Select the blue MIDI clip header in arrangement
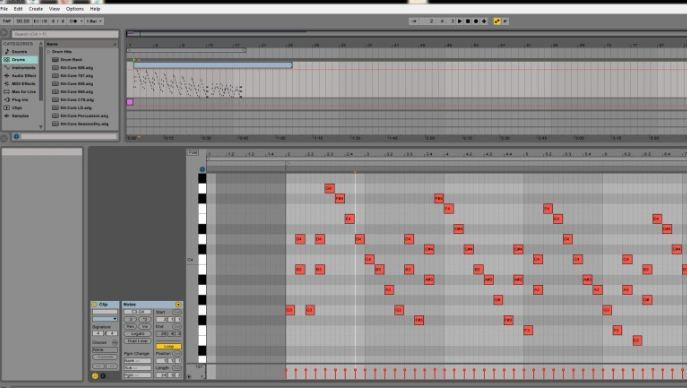Viewport: 687px width, 388px height. 213,65
